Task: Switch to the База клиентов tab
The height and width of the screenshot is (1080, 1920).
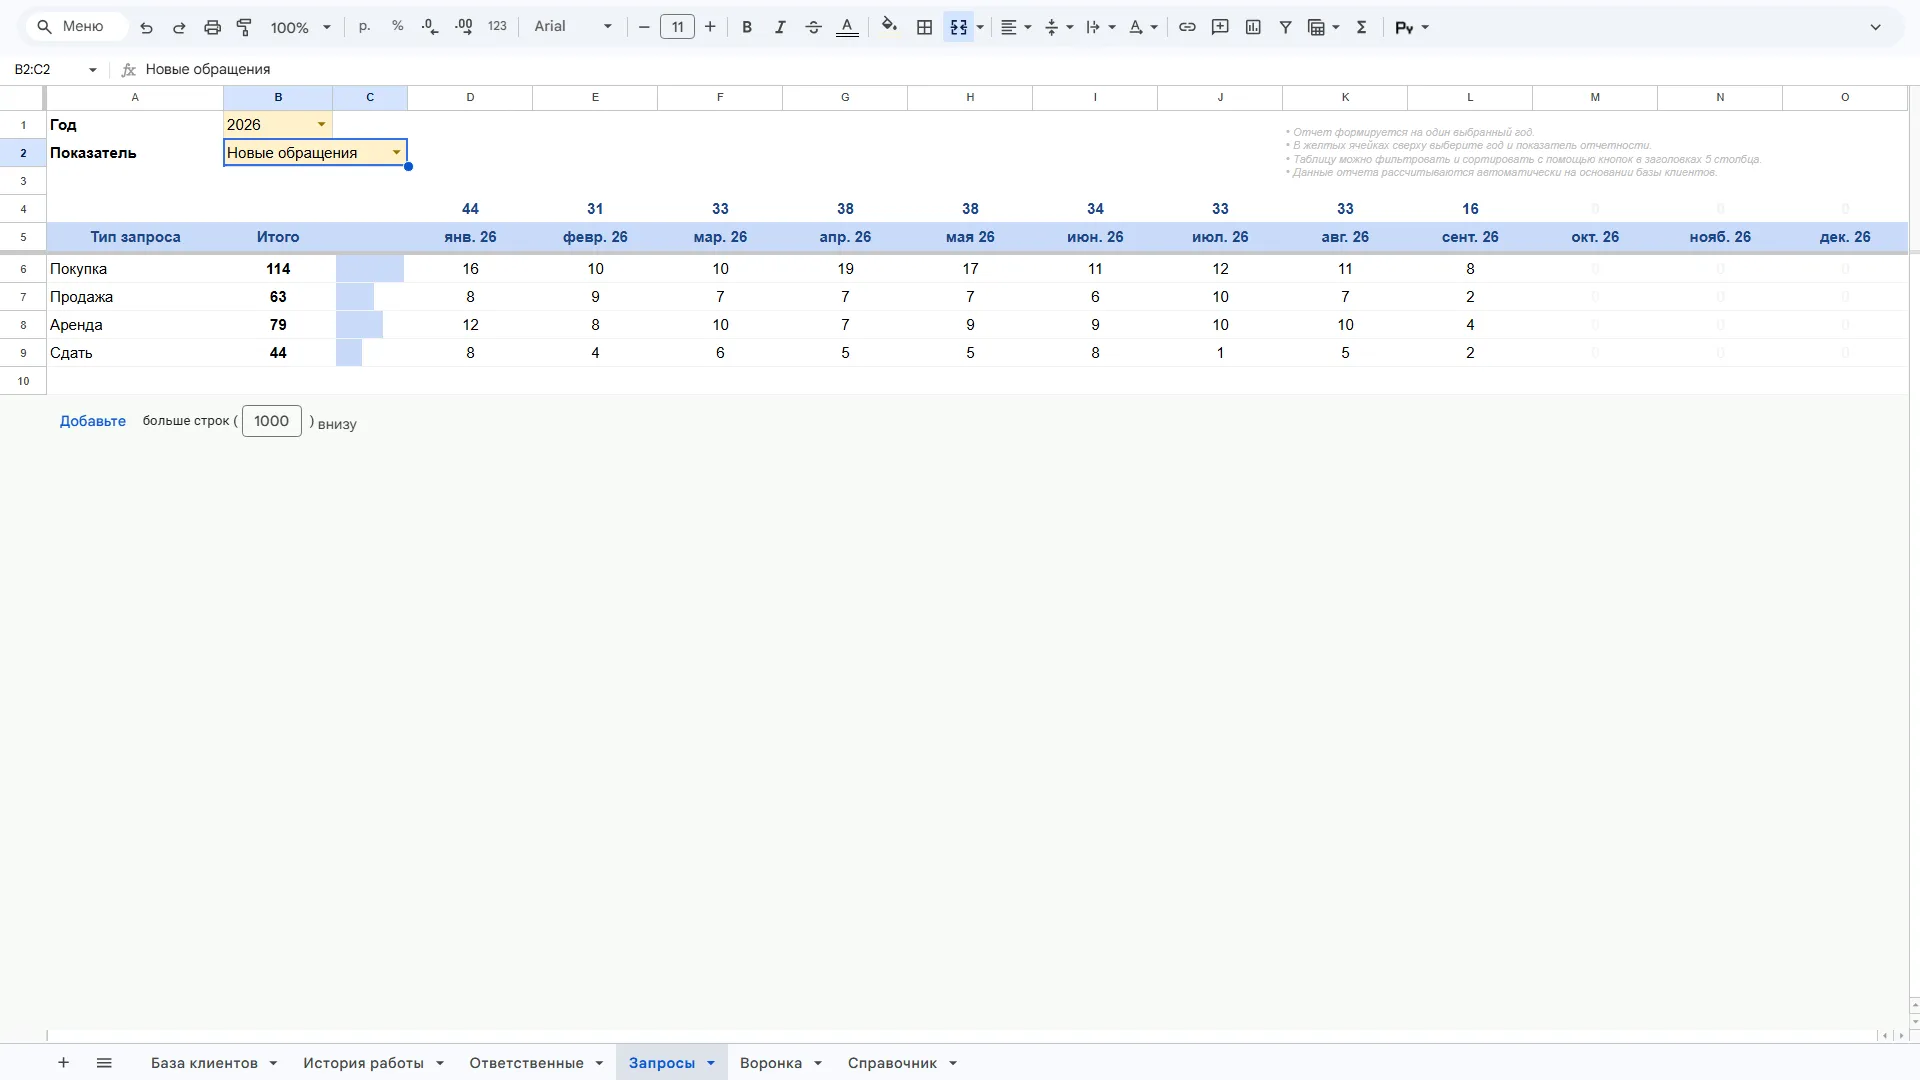Action: click(x=204, y=1063)
